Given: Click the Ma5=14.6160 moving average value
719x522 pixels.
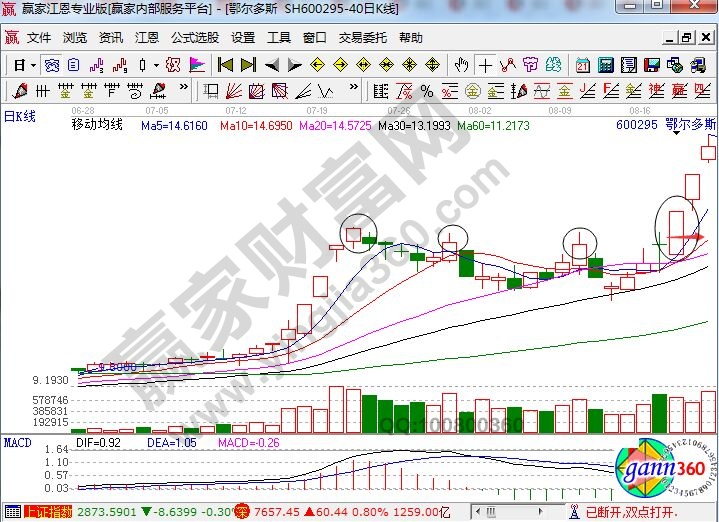Looking at the screenshot, I should tap(174, 126).
